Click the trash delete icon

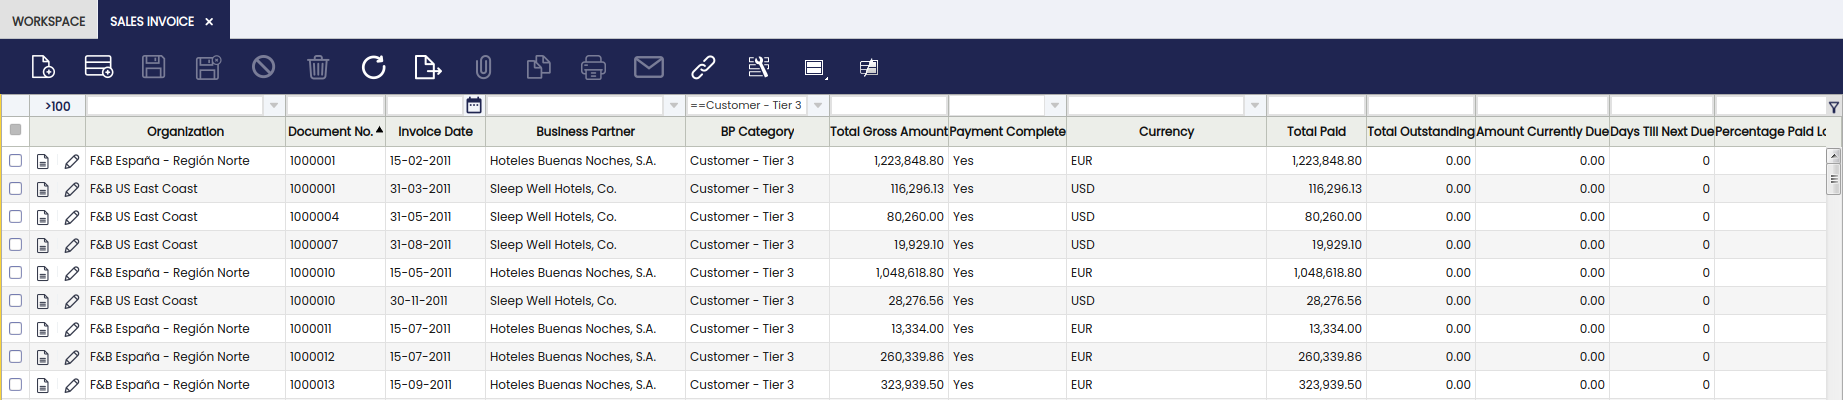(x=318, y=67)
